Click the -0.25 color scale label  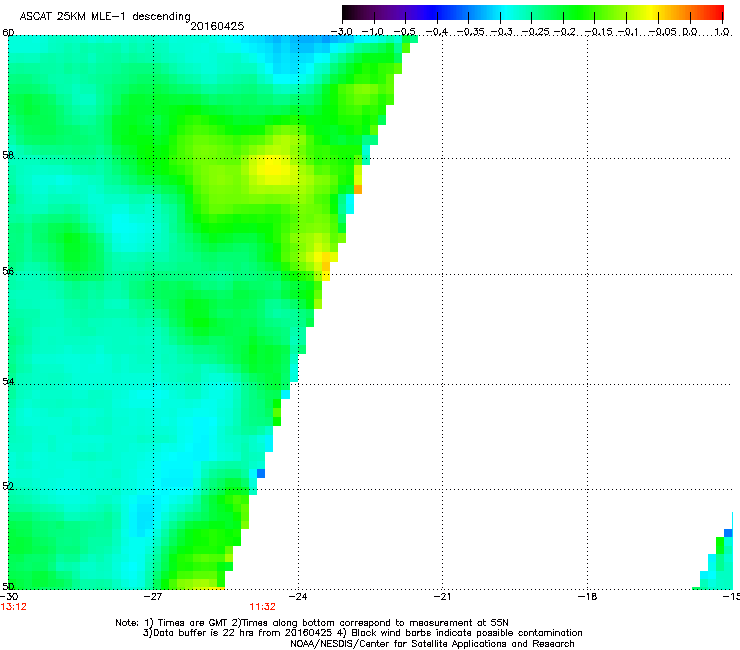point(536,32)
